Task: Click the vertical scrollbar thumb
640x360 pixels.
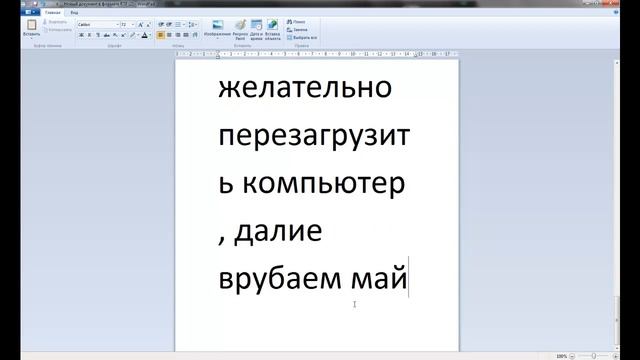Action: pos(617,321)
